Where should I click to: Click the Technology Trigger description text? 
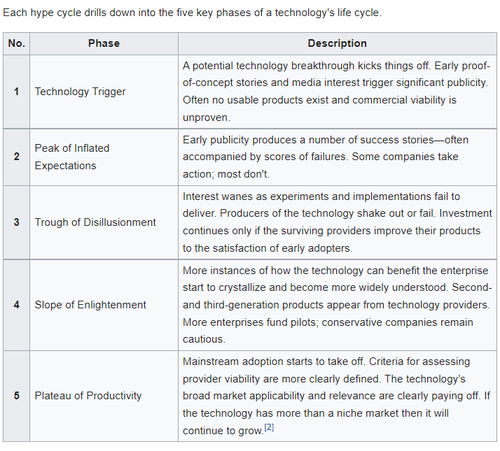[x=336, y=92]
